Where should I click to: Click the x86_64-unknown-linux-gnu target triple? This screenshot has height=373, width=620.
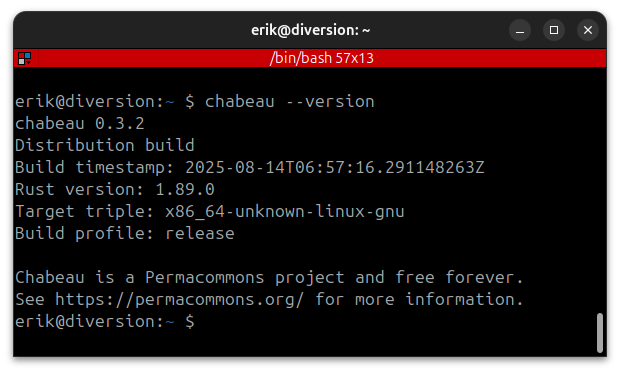coord(285,212)
